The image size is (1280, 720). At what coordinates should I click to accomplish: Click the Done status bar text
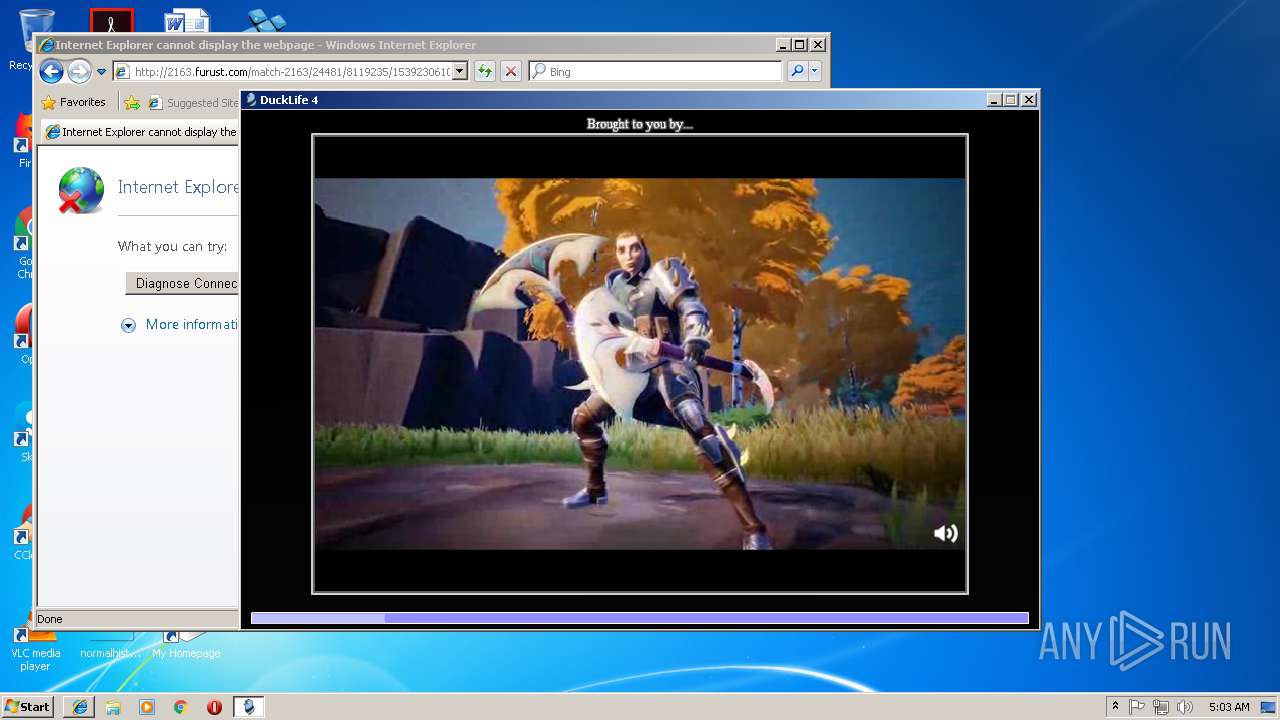point(50,619)
